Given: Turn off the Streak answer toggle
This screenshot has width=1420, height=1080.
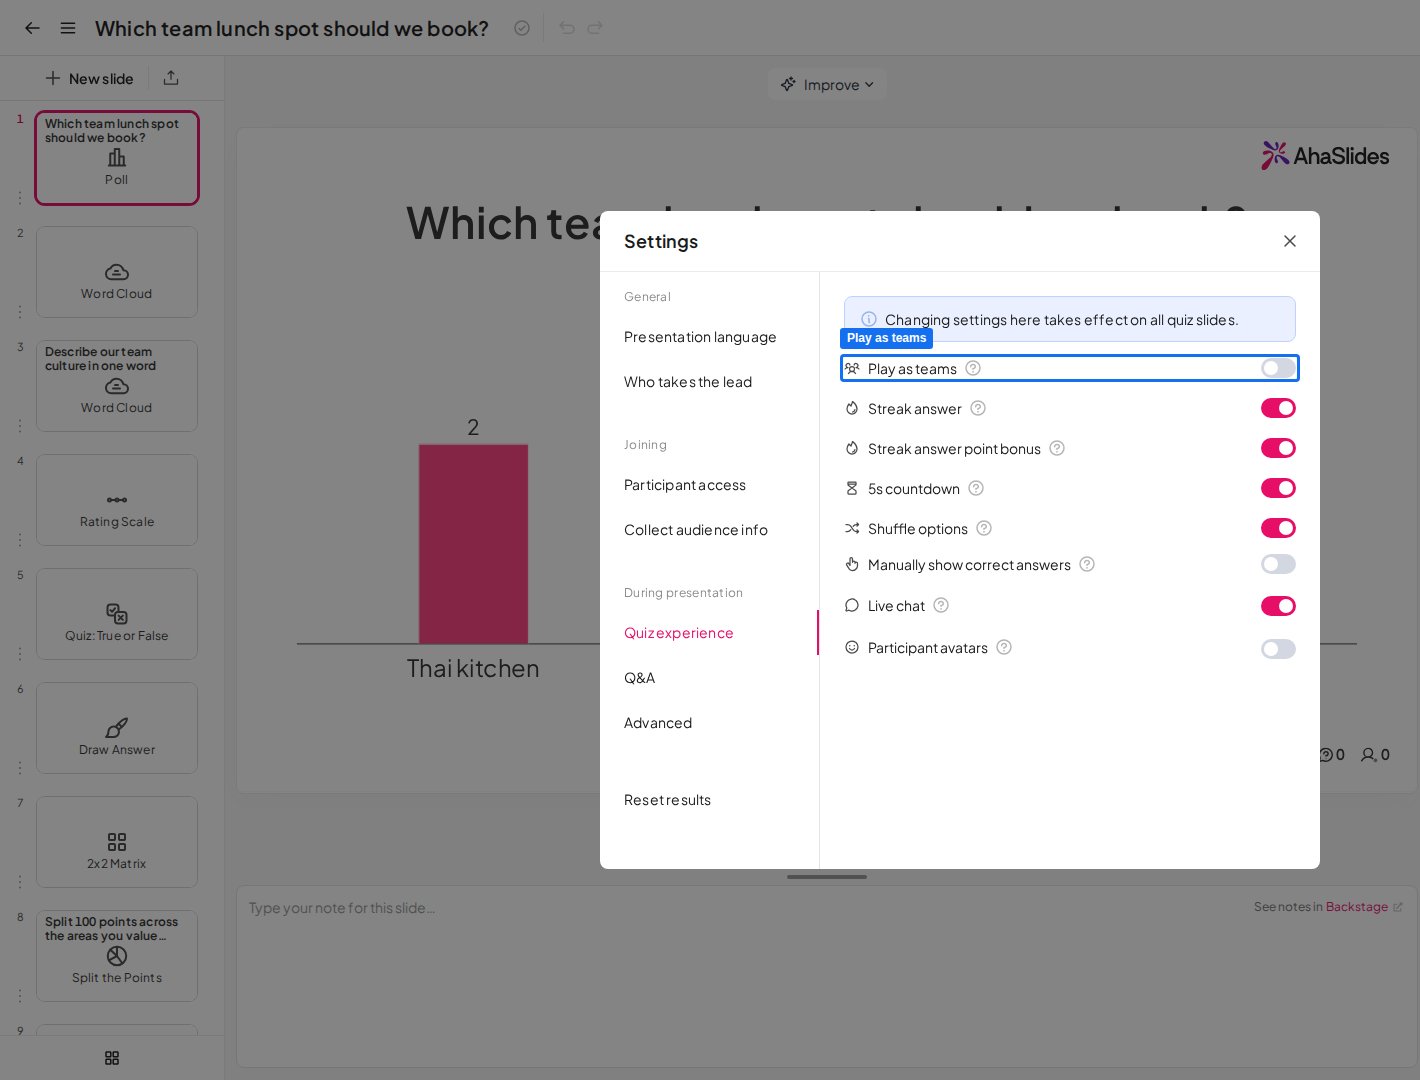Looking at the screenshot, I should (1278, 408).
